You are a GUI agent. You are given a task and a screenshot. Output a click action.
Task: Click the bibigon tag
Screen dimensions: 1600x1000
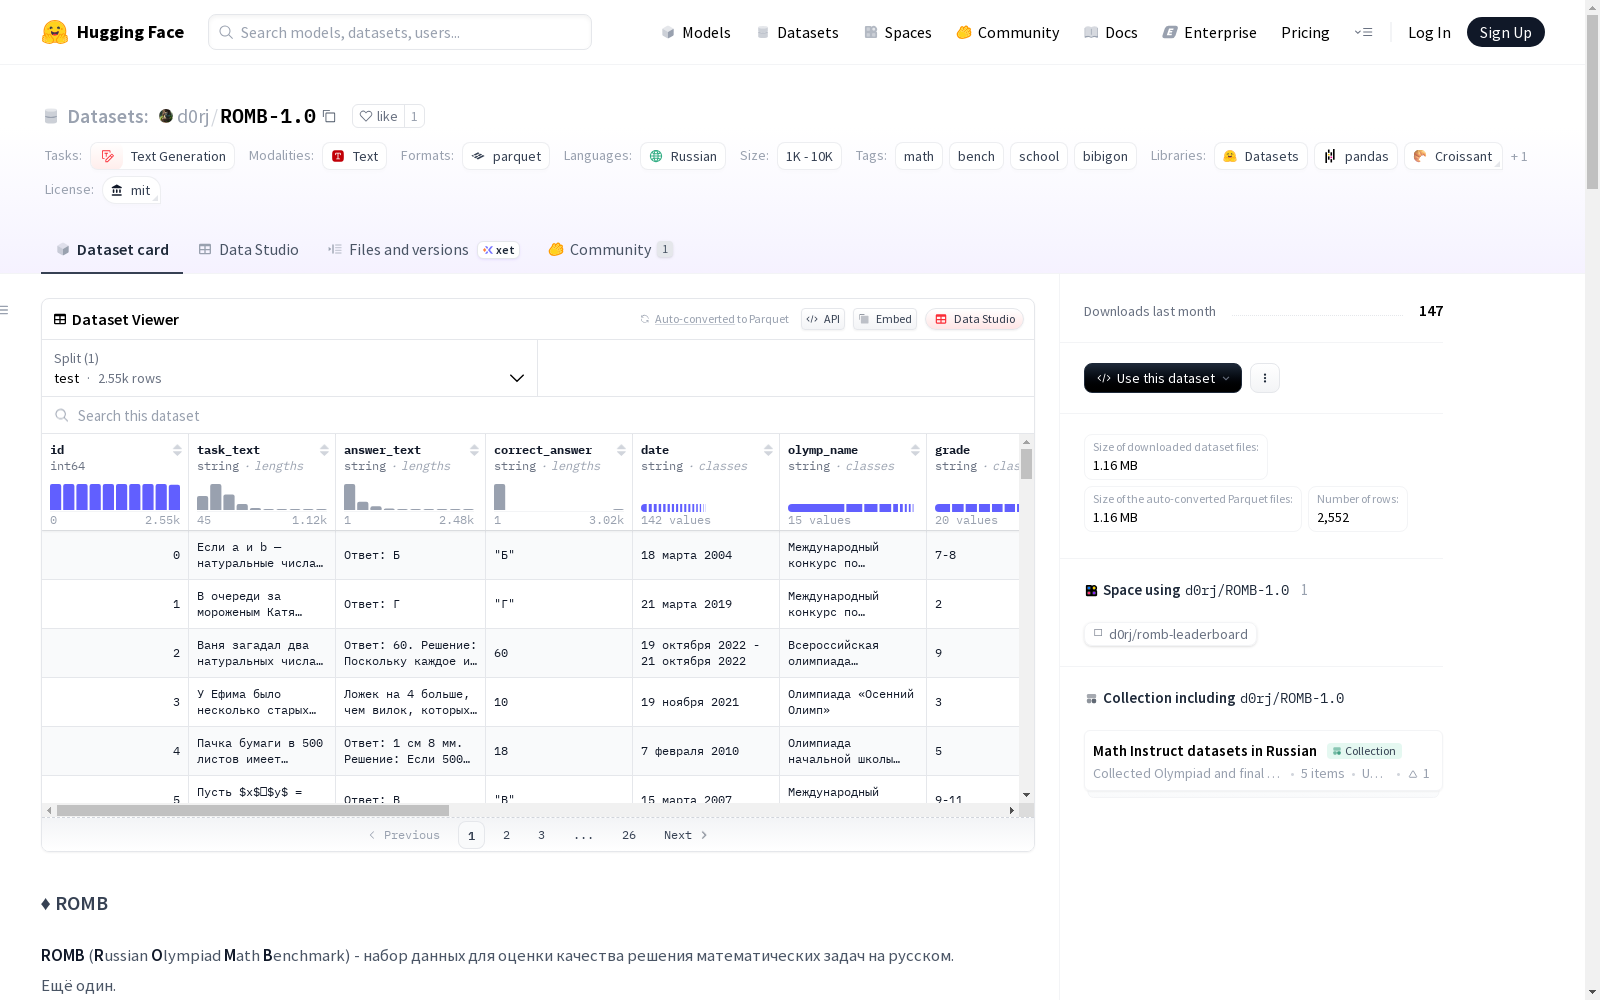1105,156
